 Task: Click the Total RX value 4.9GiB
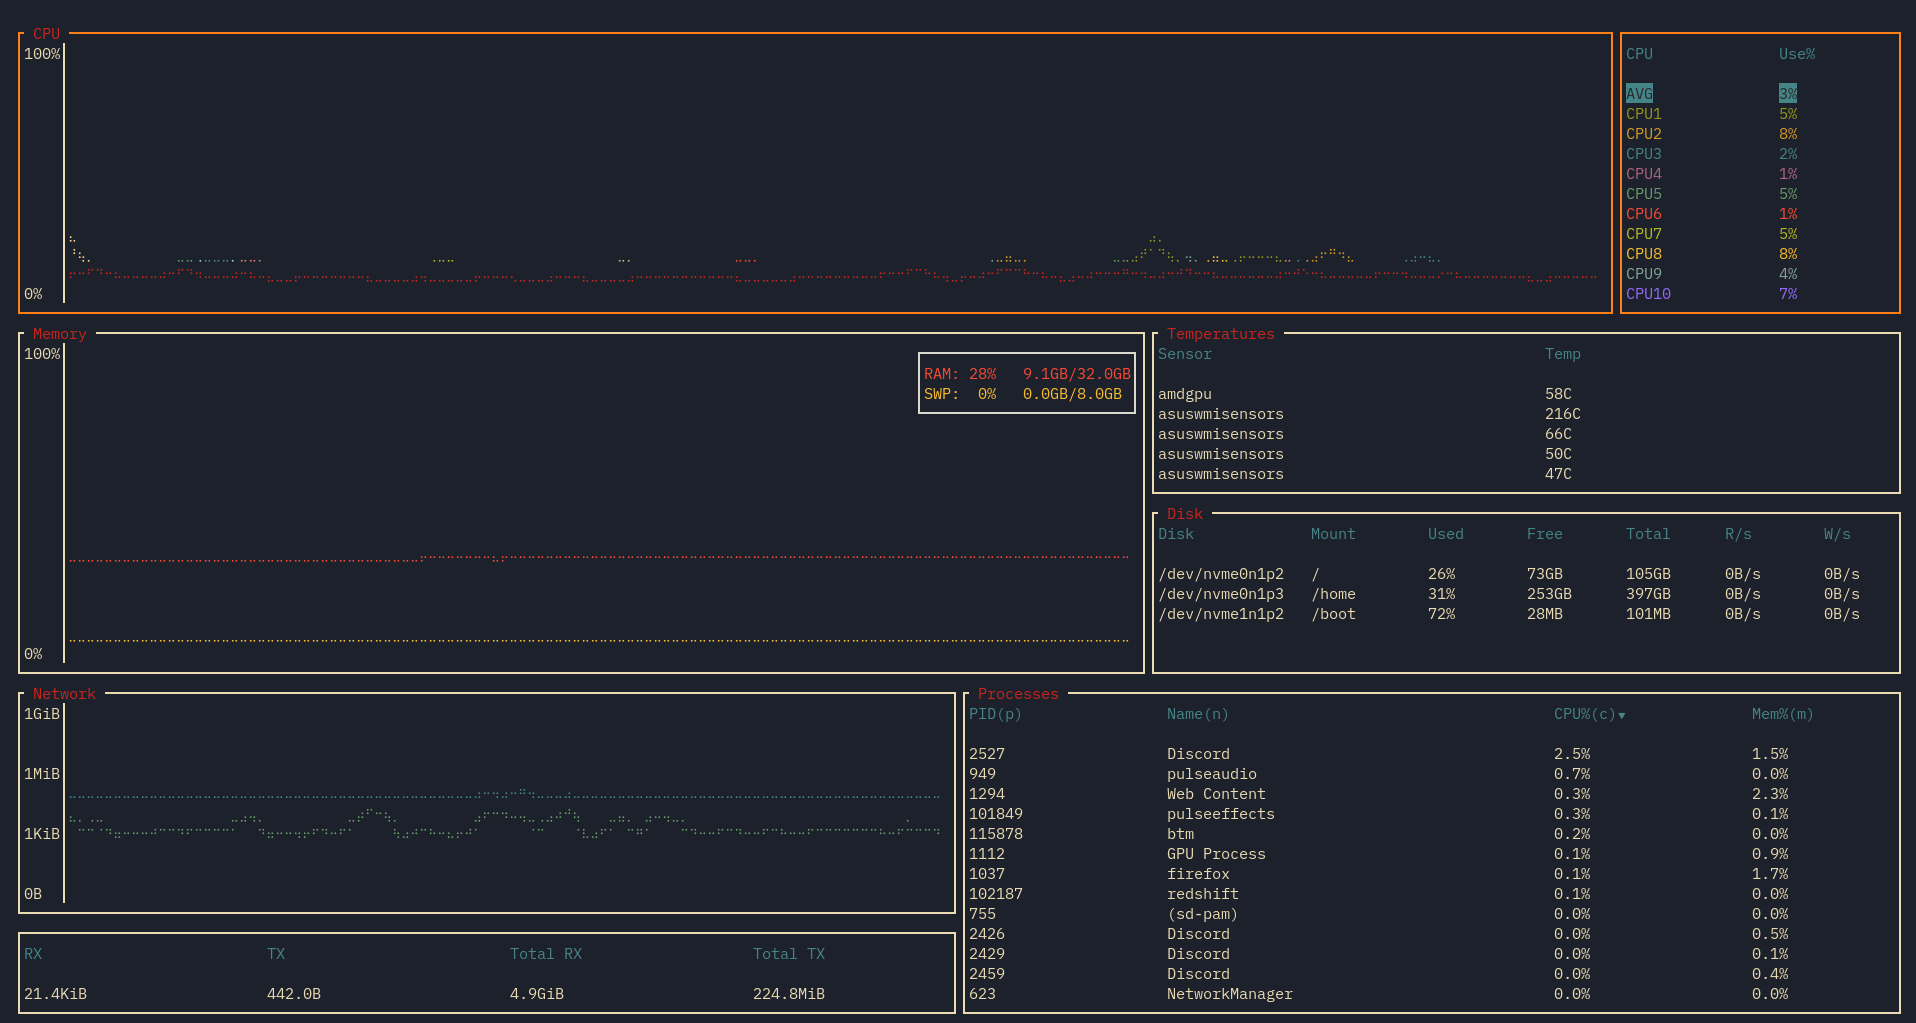click(x=537, y=994)
